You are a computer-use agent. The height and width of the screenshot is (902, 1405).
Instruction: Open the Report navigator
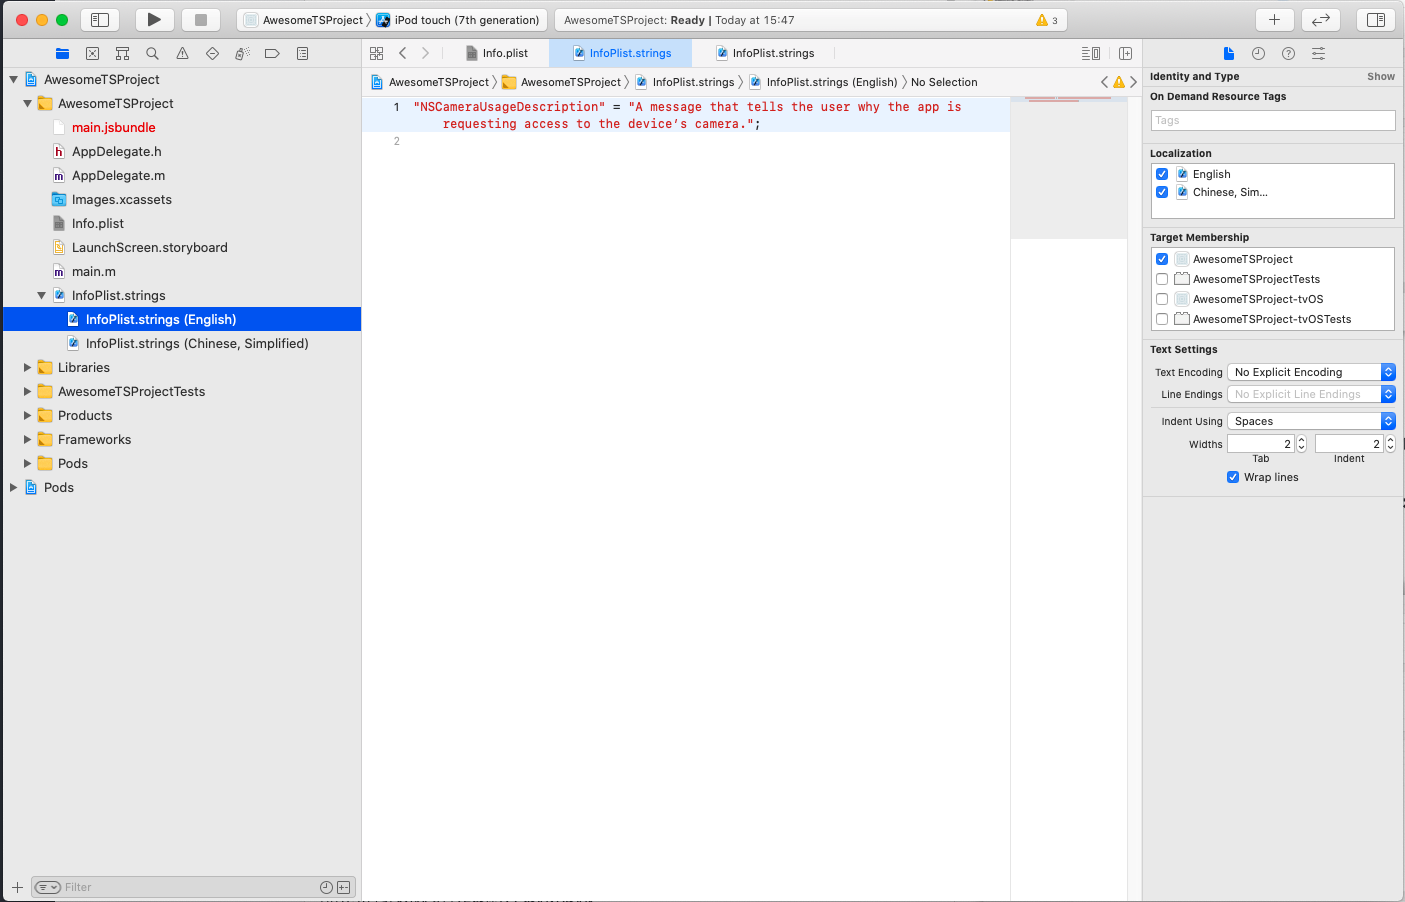tap(302, 53)
